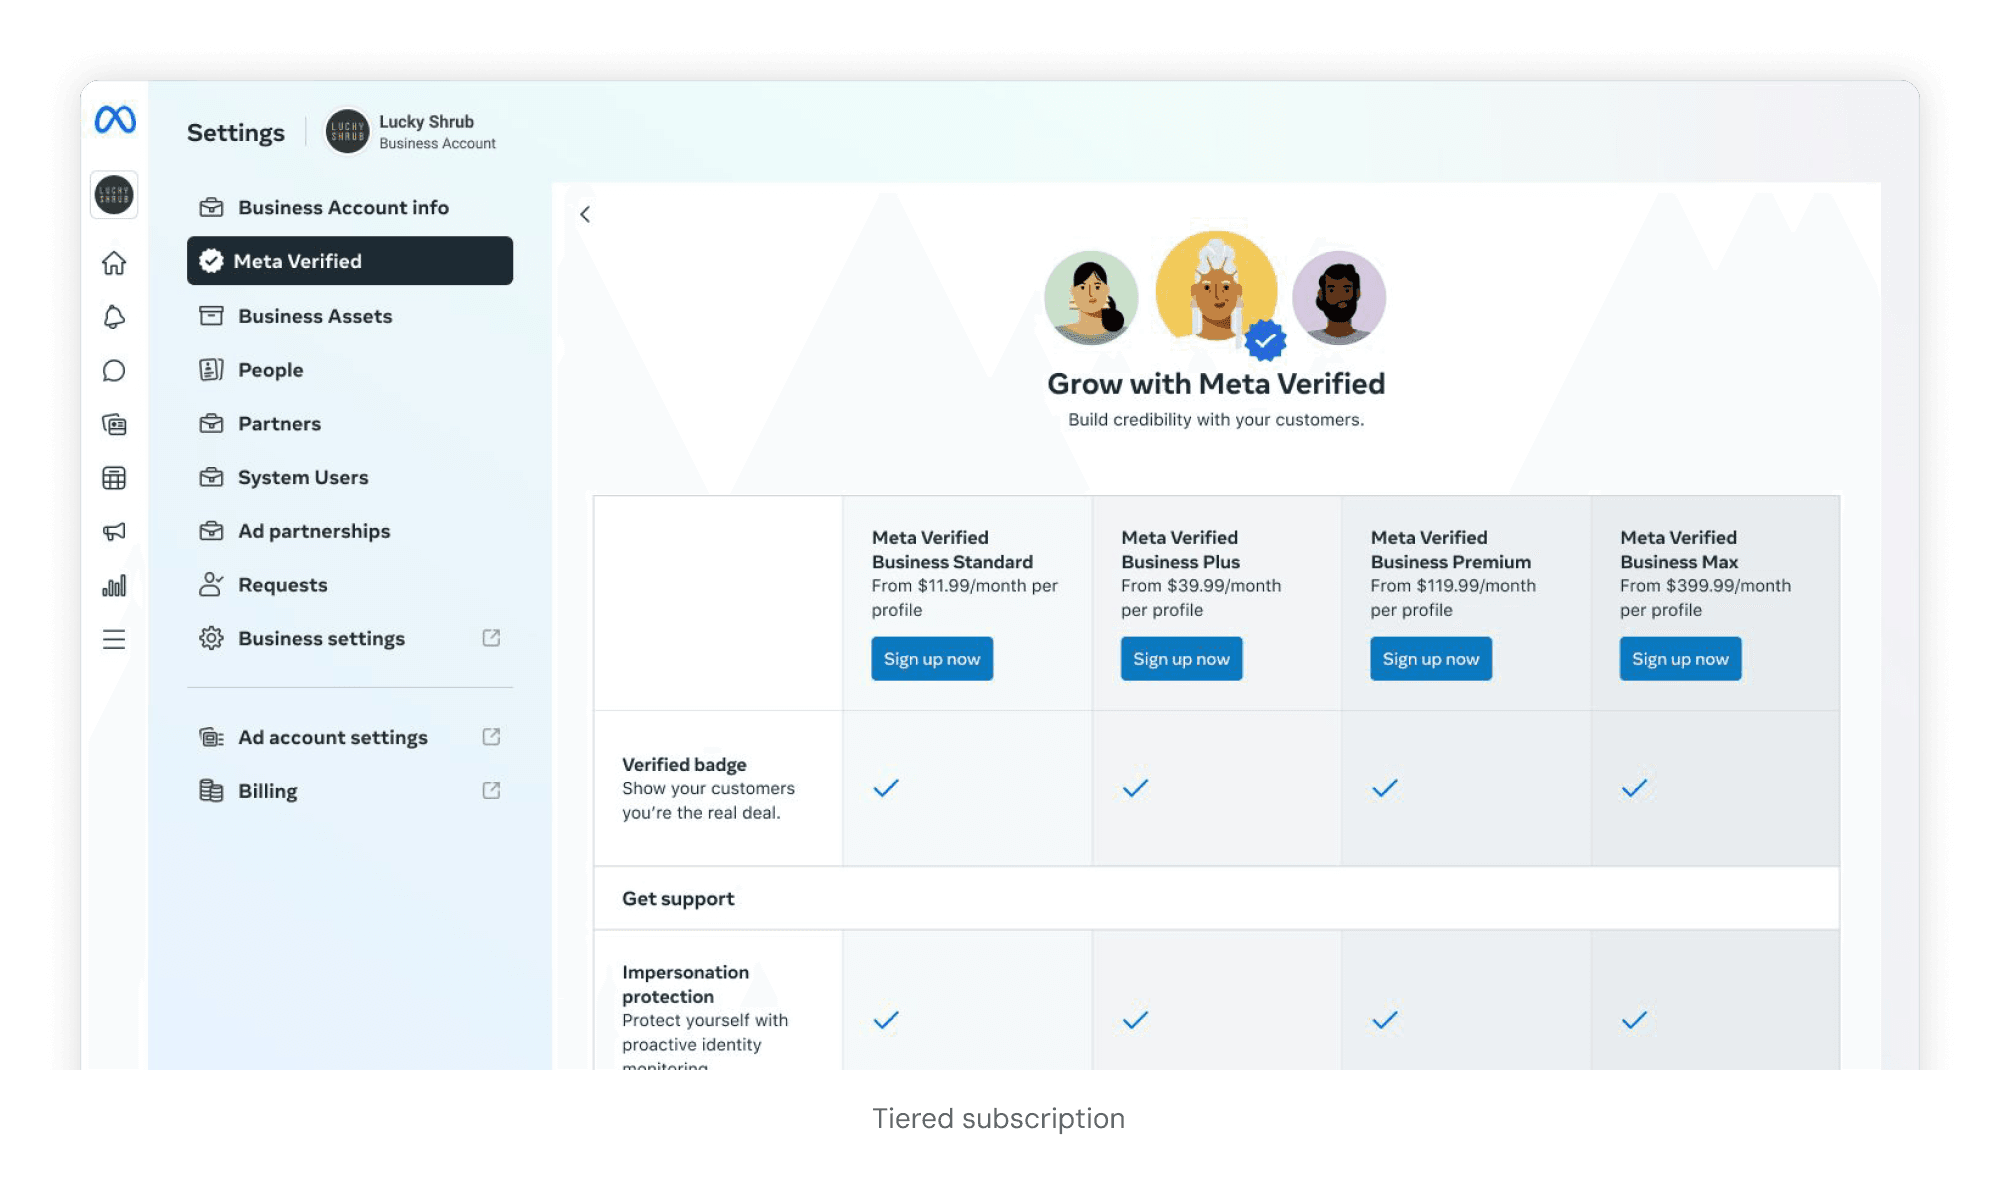Open Business Assets settings section

pyautogui.click(x=314, y=316)
